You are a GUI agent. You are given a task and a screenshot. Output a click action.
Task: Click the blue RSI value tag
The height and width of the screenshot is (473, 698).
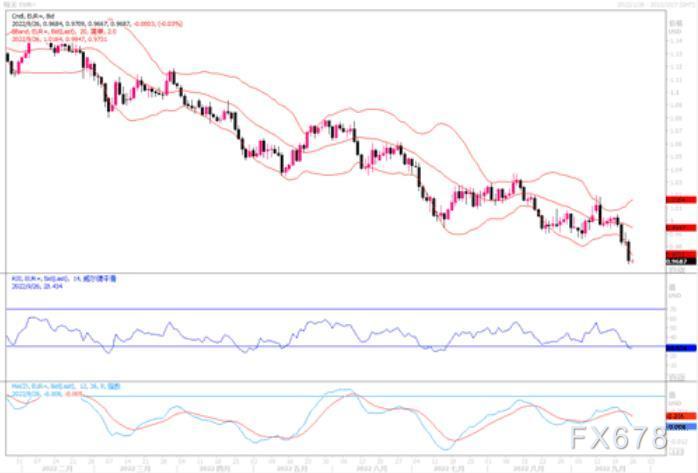681,348
